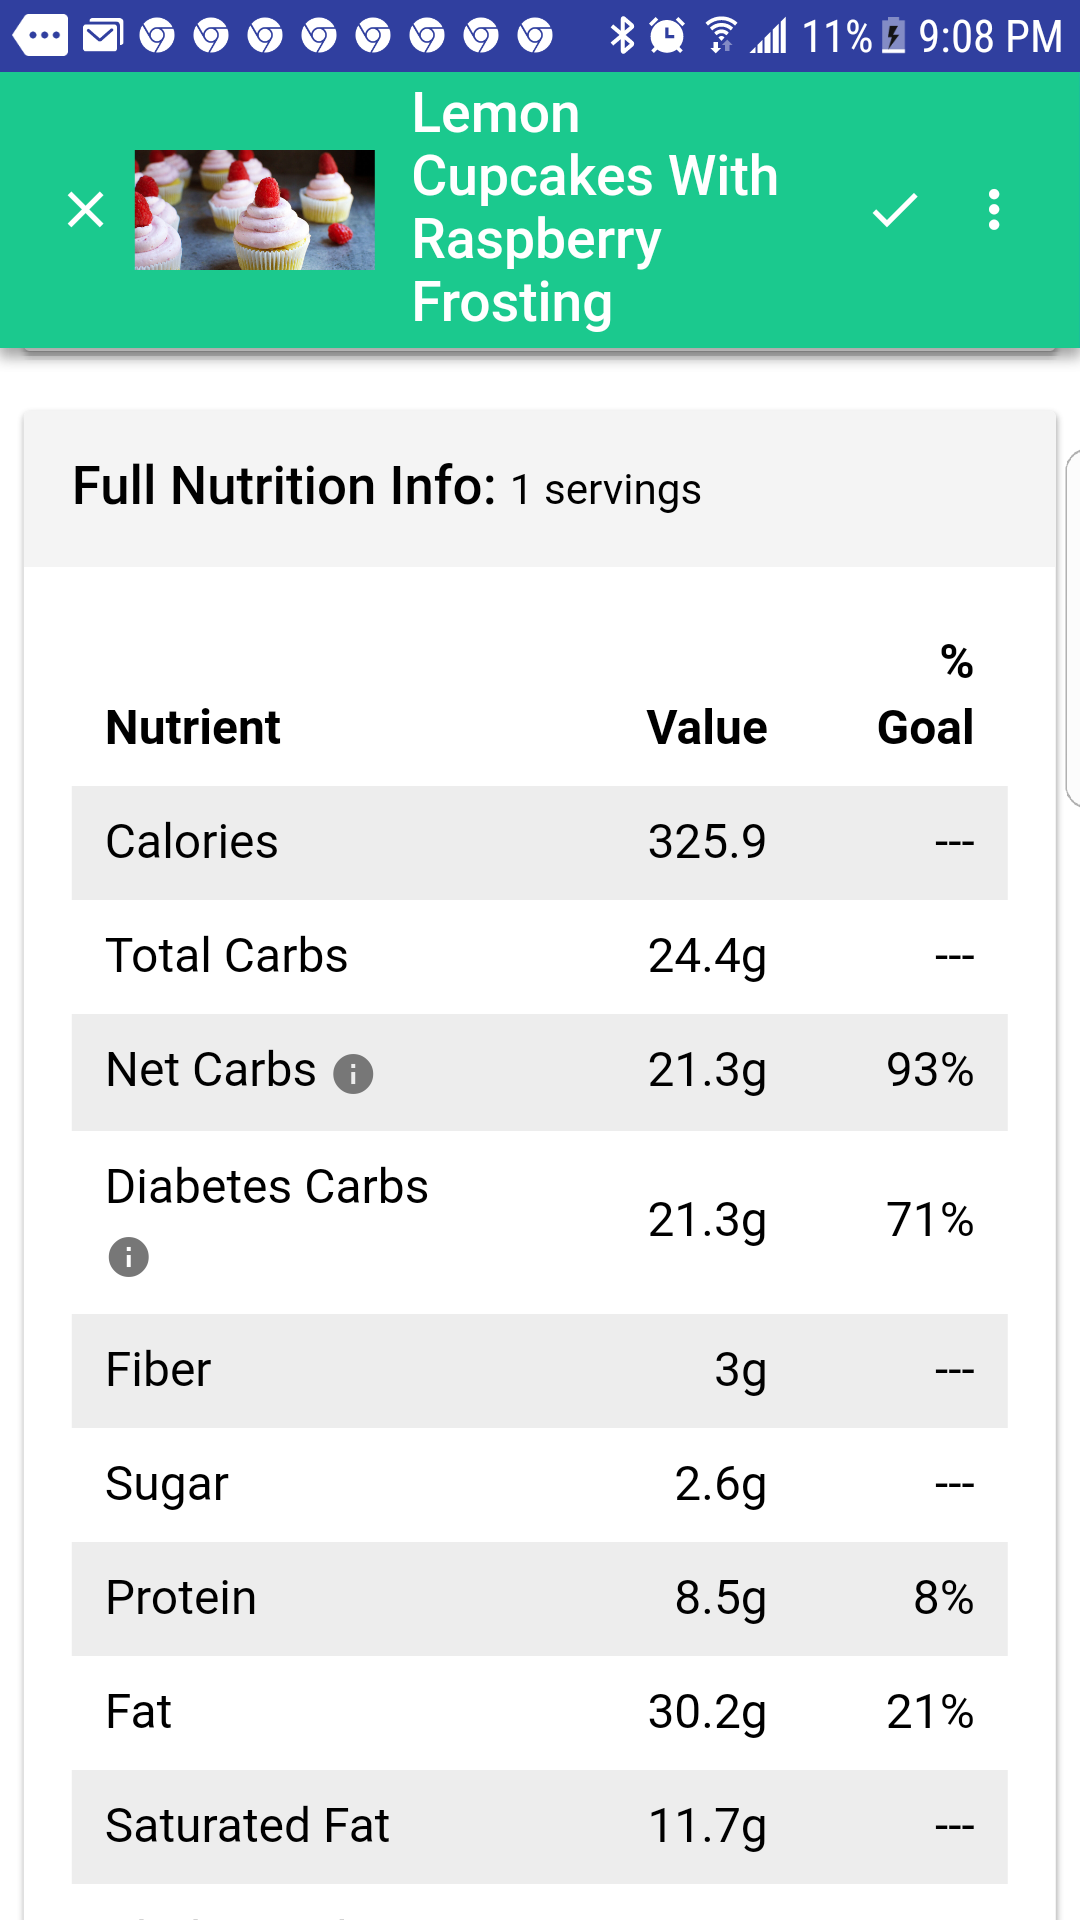The height and width of the screenshot is (1920, 1080).
Task: Tap the mail notification icon in status bar
Action: tap(102, 37)
